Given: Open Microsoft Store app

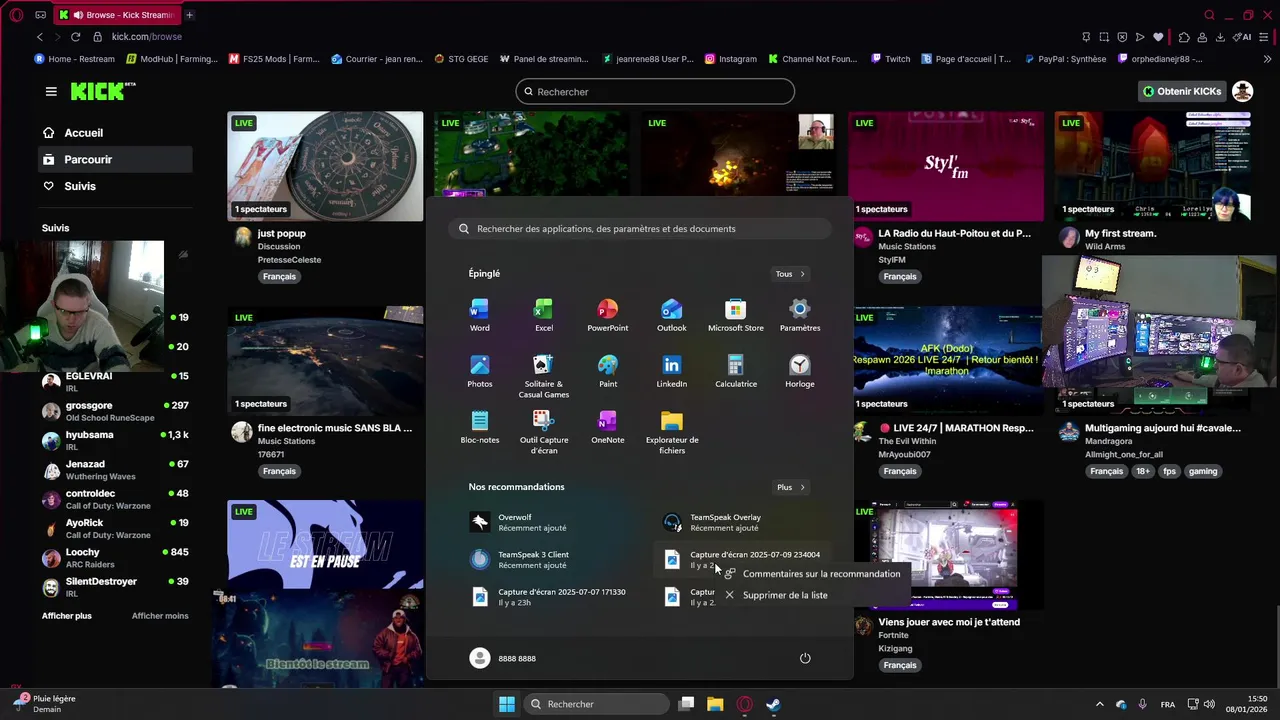Looking at the screenshot, I should pos(735,315).
